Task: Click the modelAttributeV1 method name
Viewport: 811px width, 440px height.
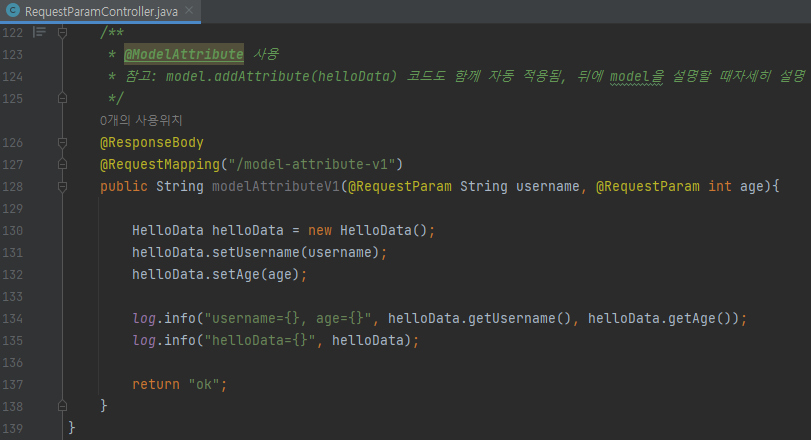Action: 276,187
